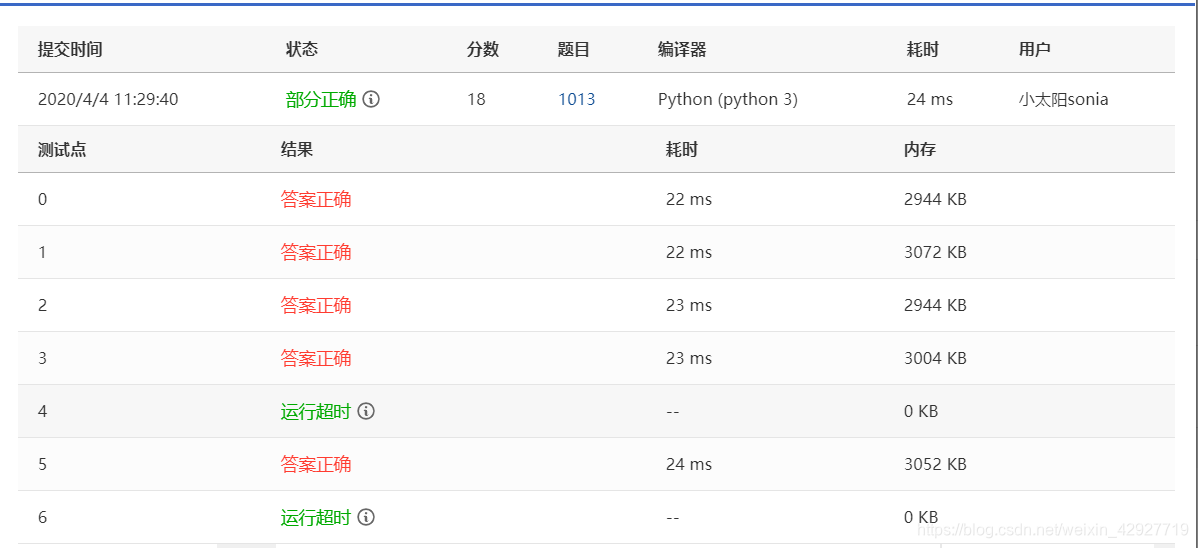Viewport: 1198px width, 548px height.
Task: Click 运行超时 result for test point 4
Action: click(316, 411)
